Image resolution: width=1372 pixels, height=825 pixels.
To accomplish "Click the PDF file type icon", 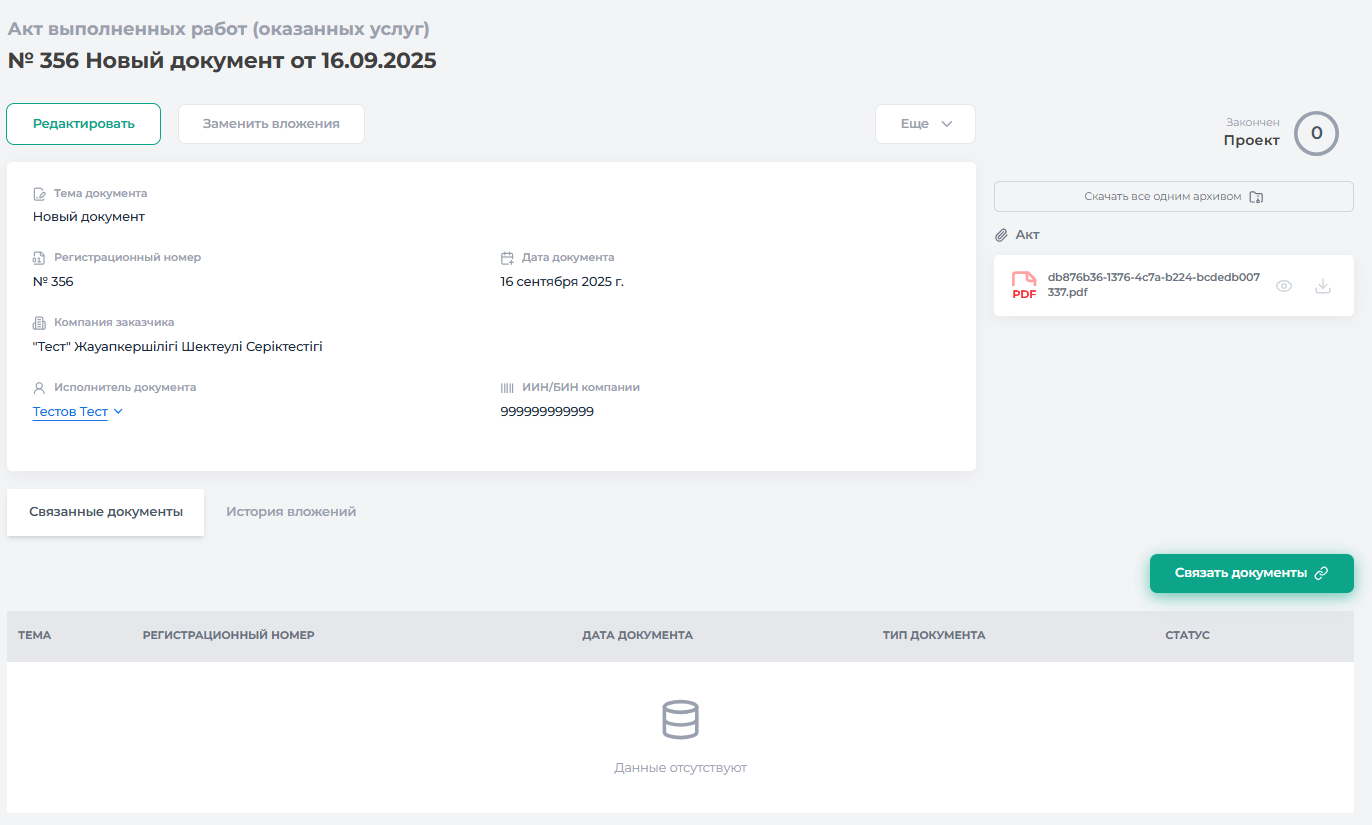I will click(x=1023, y=285).
